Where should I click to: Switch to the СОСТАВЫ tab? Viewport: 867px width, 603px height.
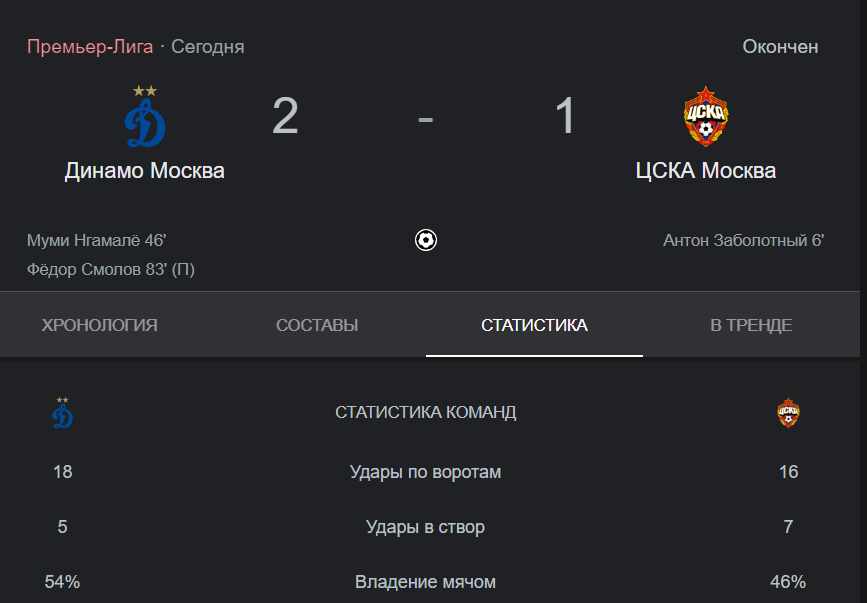317,325
